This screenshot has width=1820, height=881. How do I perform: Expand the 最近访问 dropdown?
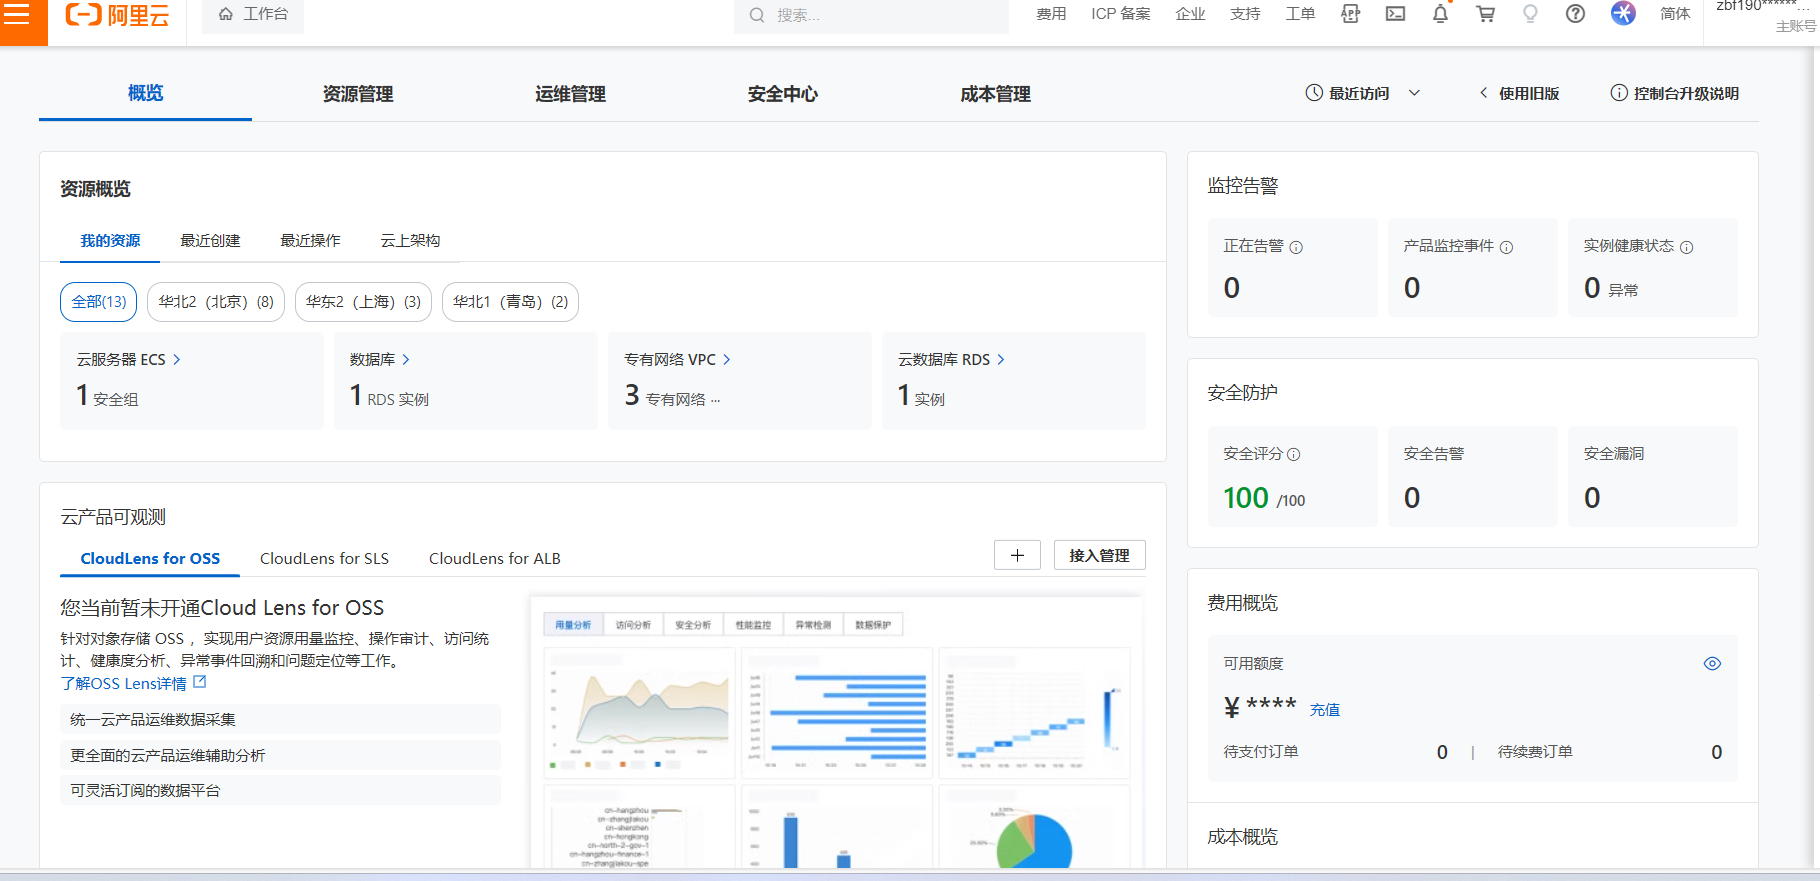coord(1362,93)
